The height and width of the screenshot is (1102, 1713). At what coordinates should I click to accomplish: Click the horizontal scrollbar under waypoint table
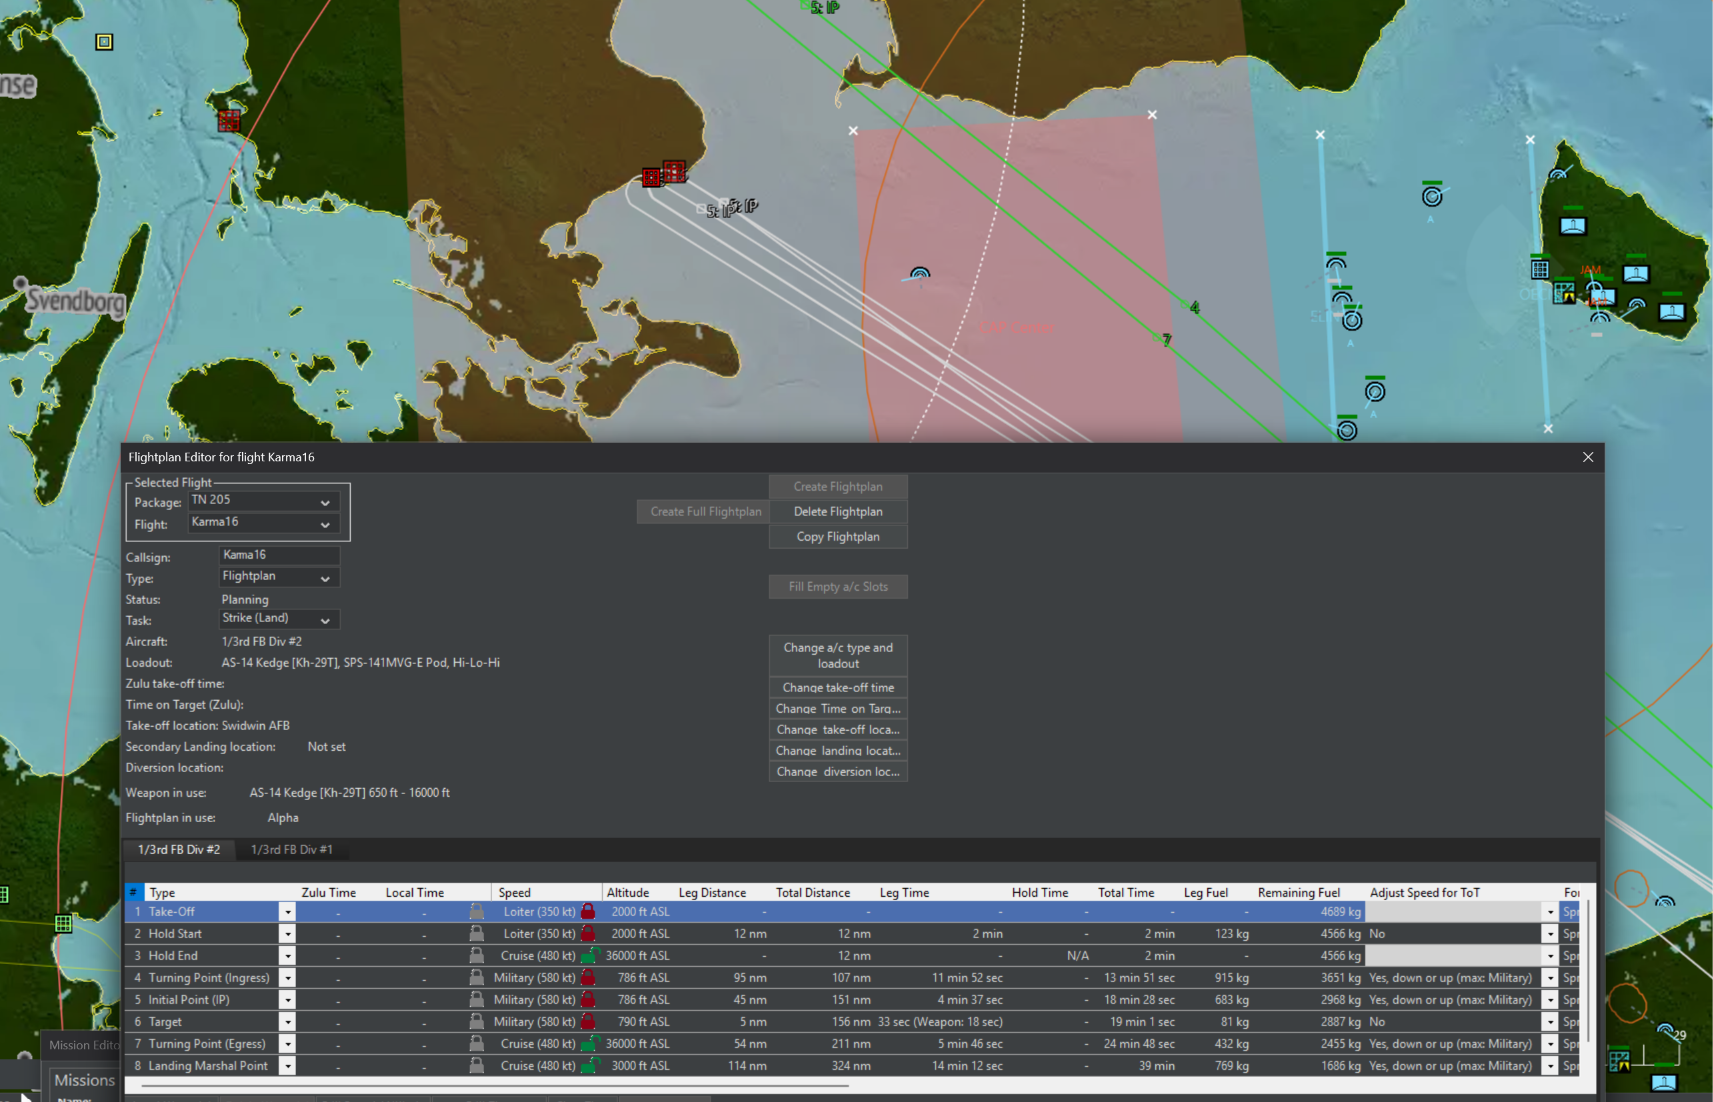pyautogui.click(x=494, y=1085)
